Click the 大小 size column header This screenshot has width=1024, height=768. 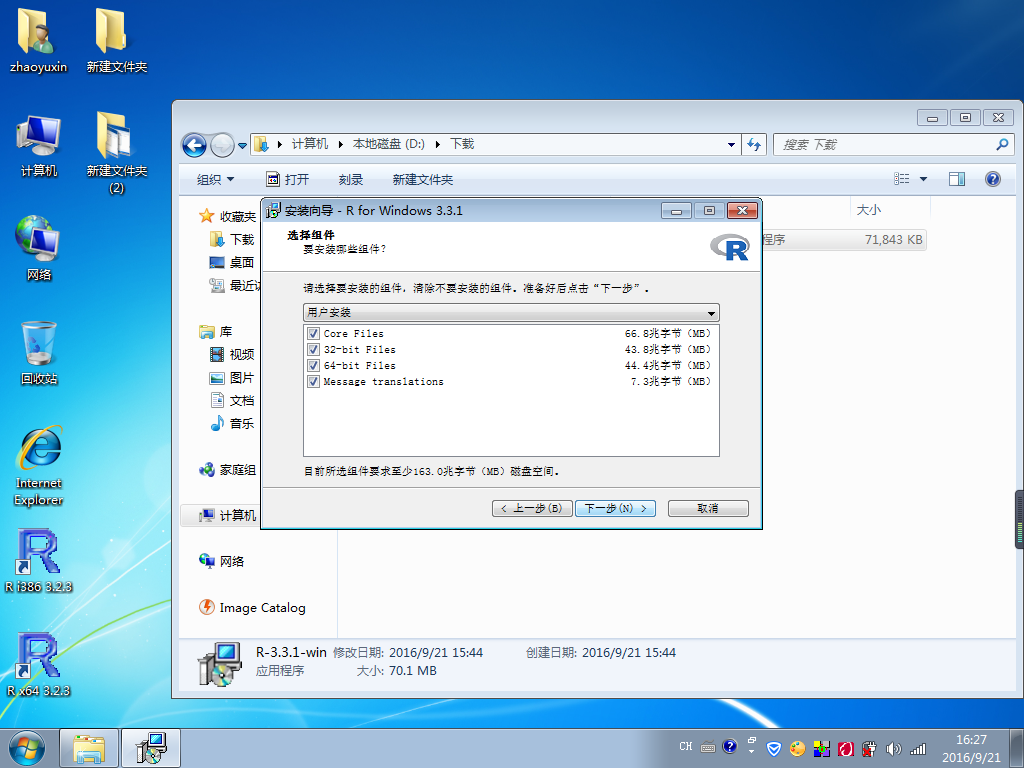coord(891,210)
